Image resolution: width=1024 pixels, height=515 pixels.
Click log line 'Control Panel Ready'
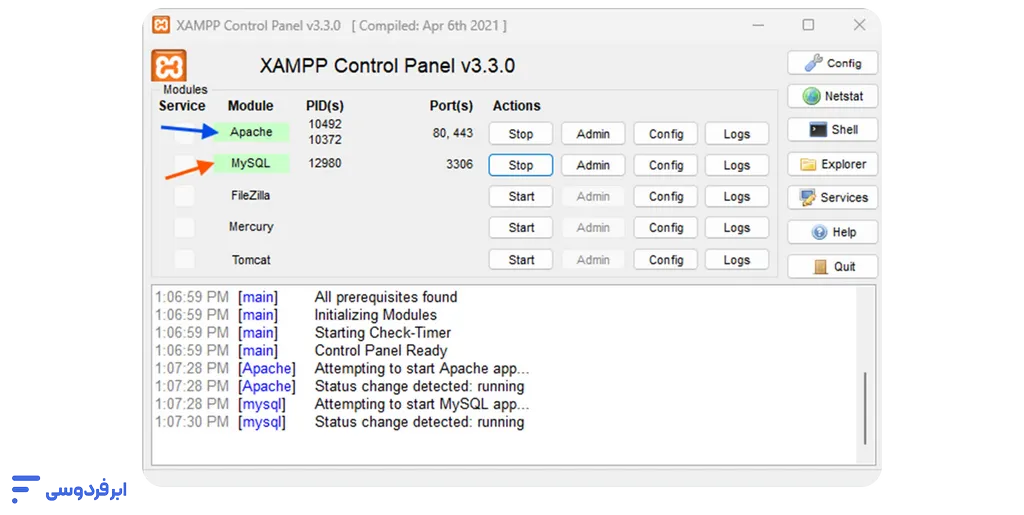381,351
